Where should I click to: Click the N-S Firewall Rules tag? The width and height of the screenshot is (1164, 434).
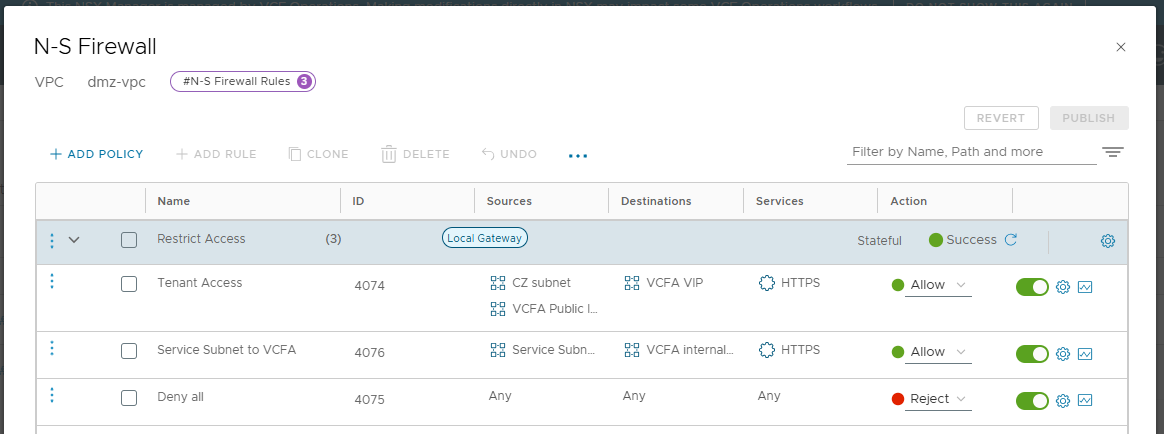[x=243, y=82]
